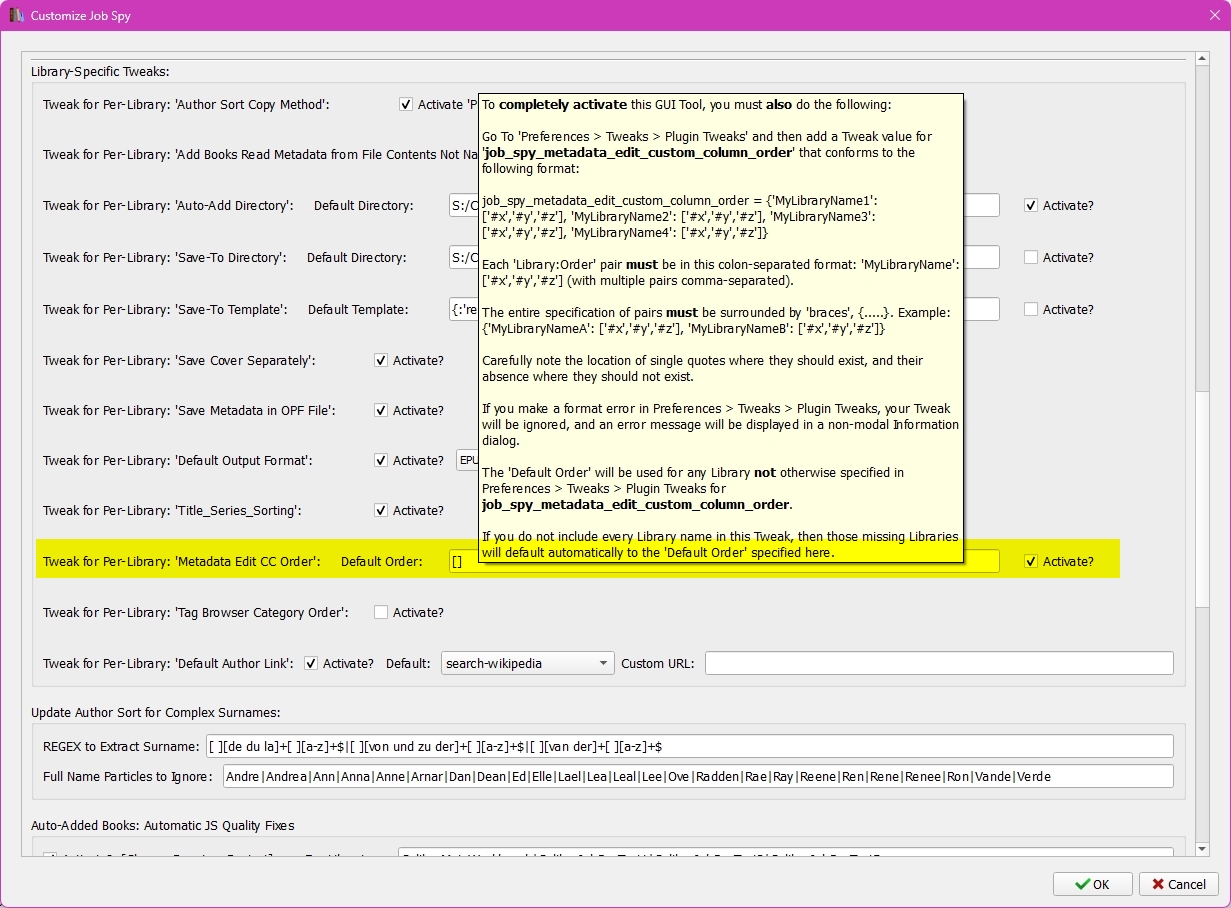The height and width of the screenshot is (908, 1231).
Task: Enable Activate checkbox for 'Save-To Directory'
Action: [1031, 257]
